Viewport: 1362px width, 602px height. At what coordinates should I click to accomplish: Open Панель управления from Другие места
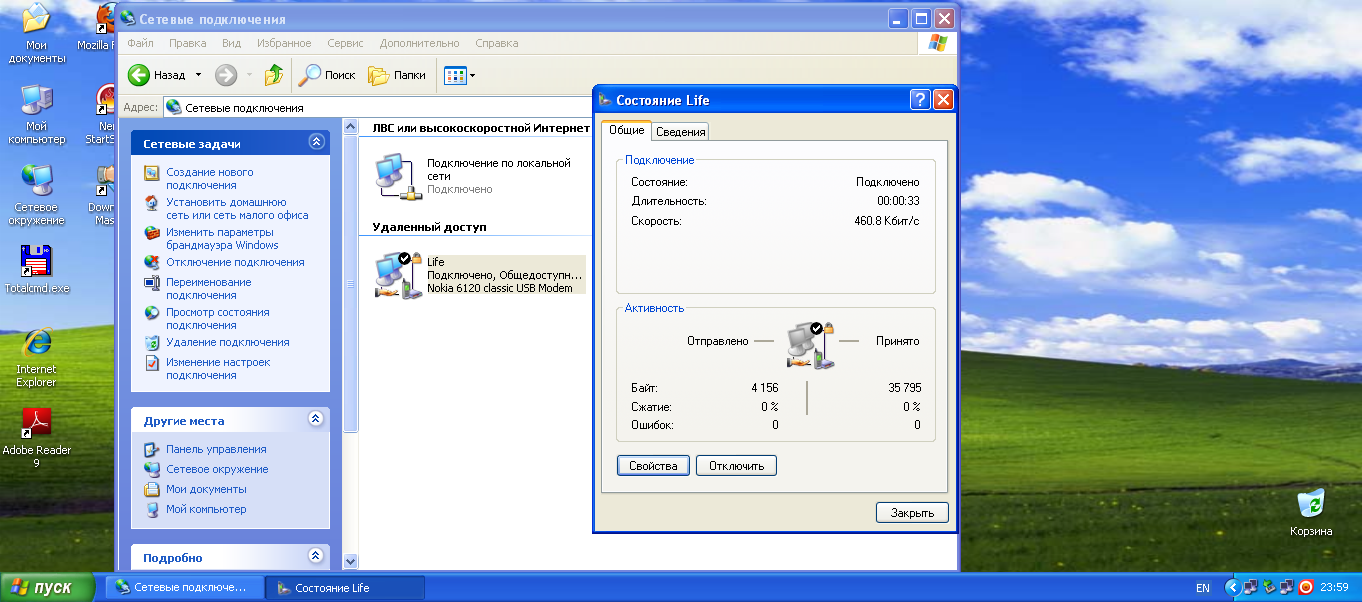[x=216, y=449]
